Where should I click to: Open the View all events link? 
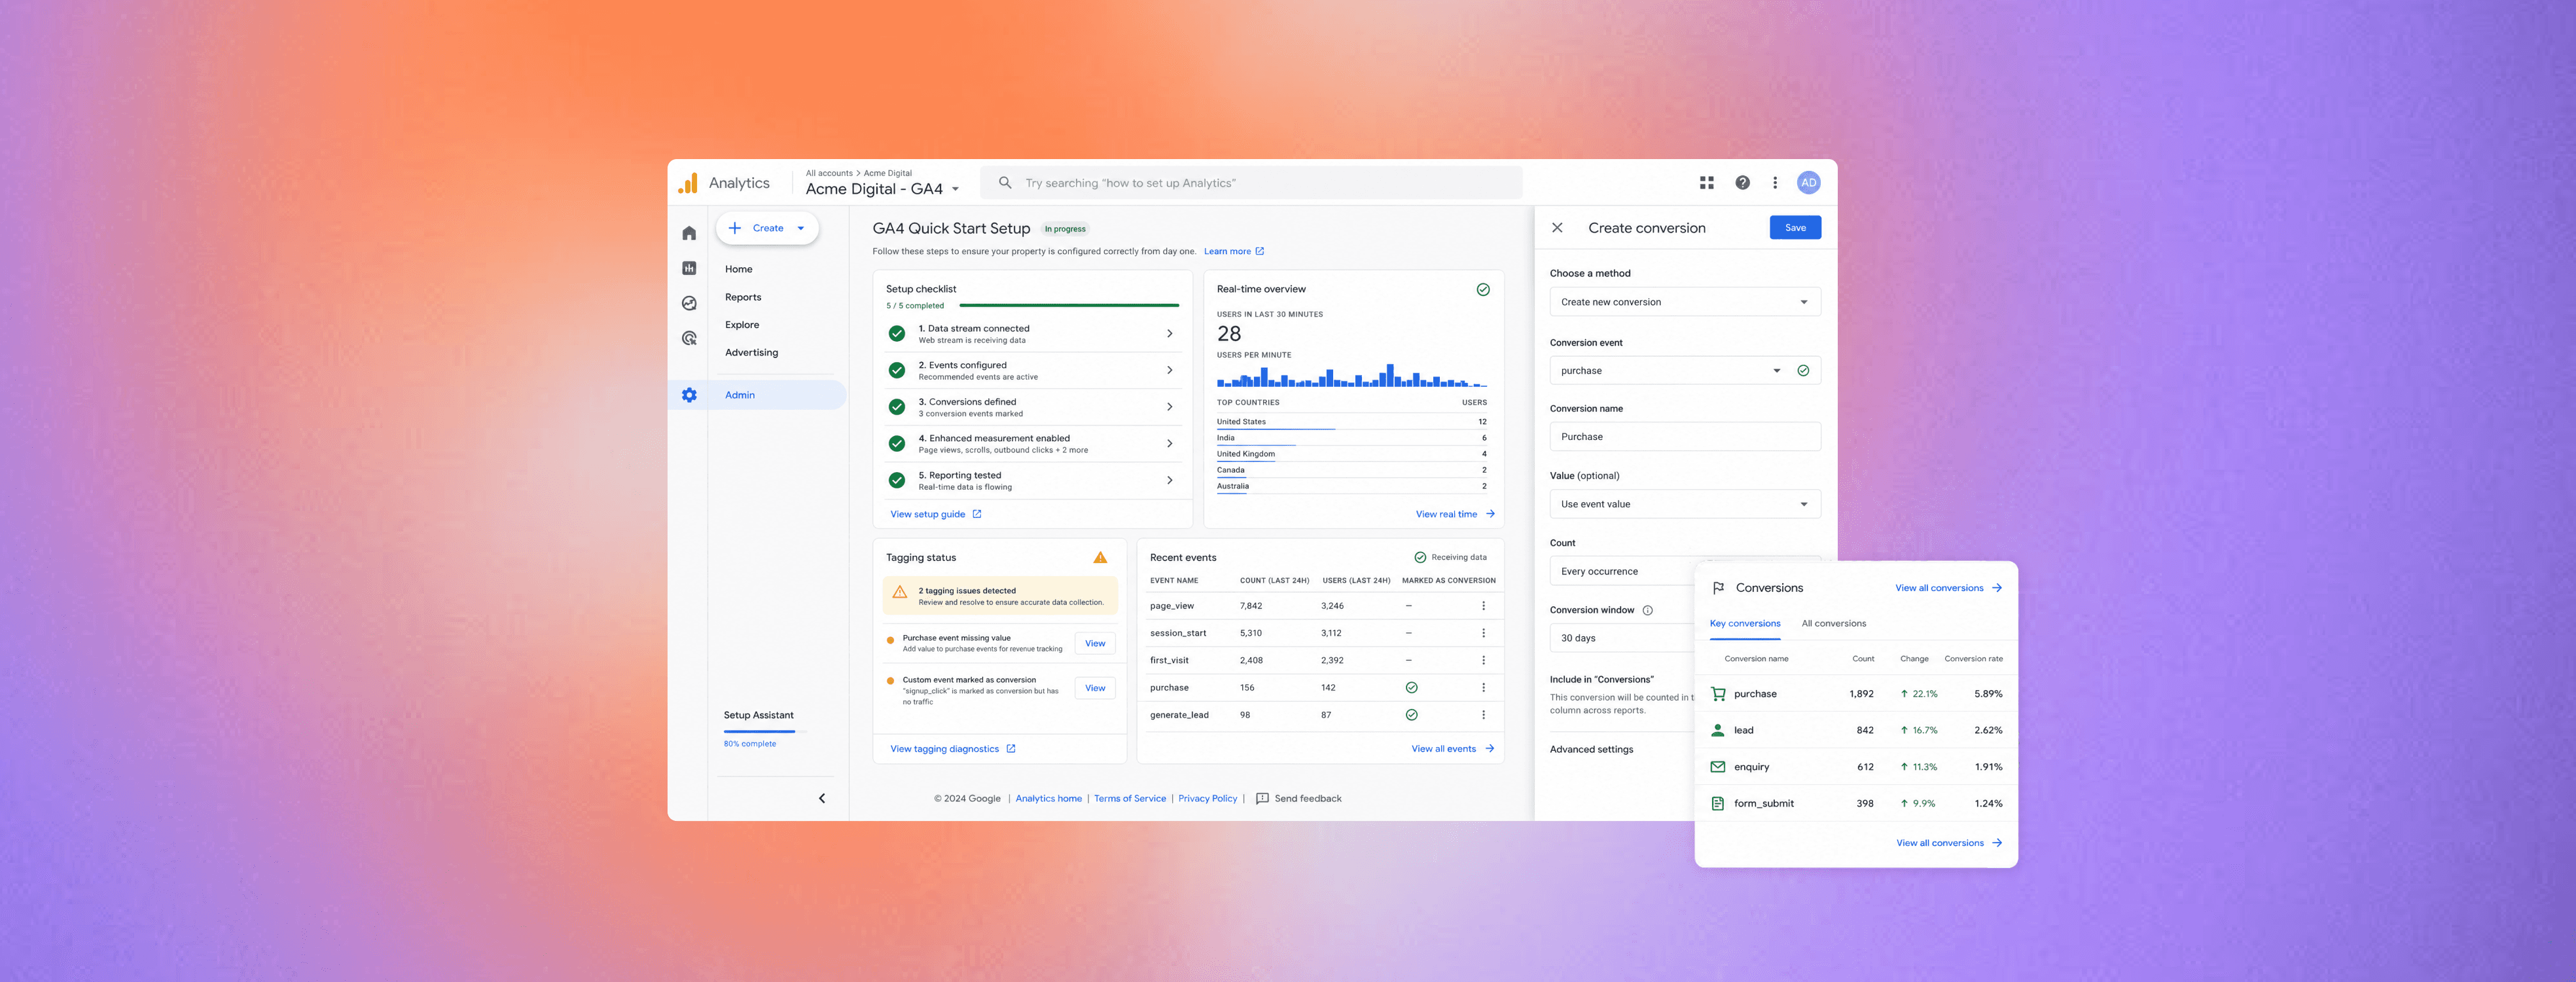tap(1452, 749)
